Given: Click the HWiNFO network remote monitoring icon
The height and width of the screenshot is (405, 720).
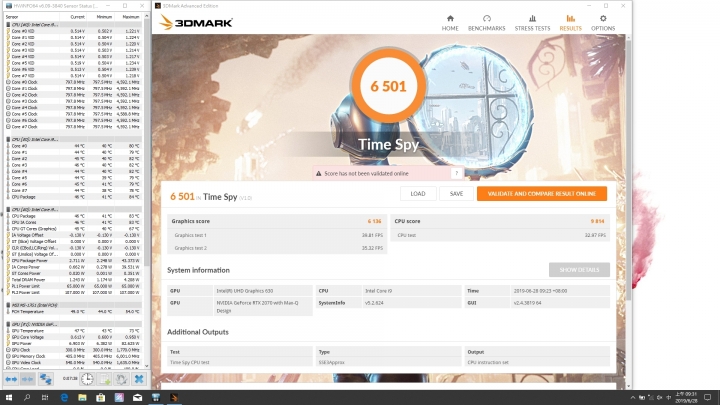Looking at the screenshot, I should pos(45,379).
